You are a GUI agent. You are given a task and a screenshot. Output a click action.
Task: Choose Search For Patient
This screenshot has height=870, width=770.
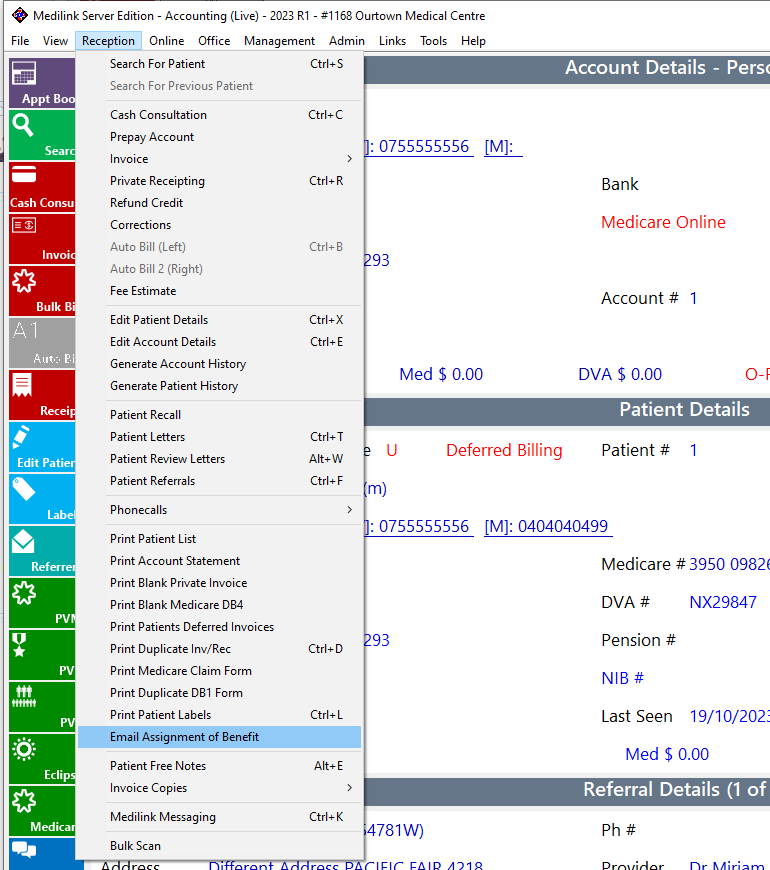[x=220, y=64]
